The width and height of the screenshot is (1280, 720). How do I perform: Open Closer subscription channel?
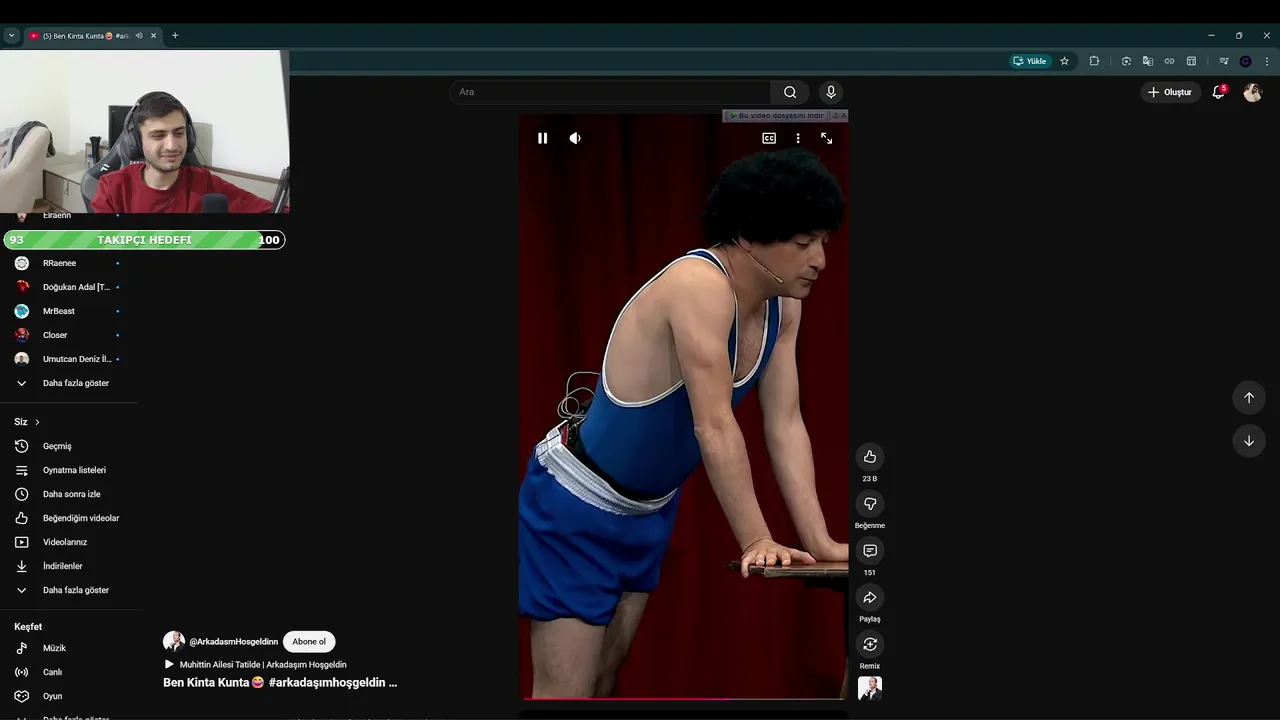(x=69, y=335)
